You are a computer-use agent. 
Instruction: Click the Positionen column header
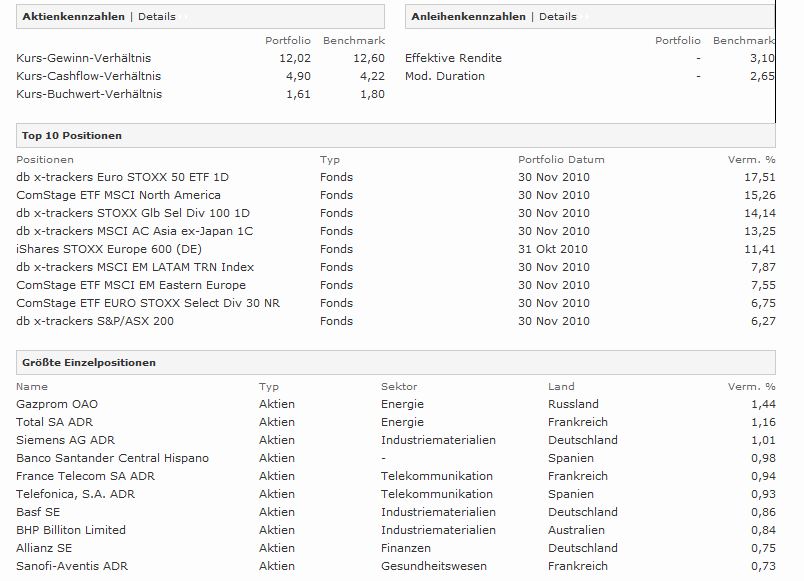pyautogui.click(x=45, y=159)
